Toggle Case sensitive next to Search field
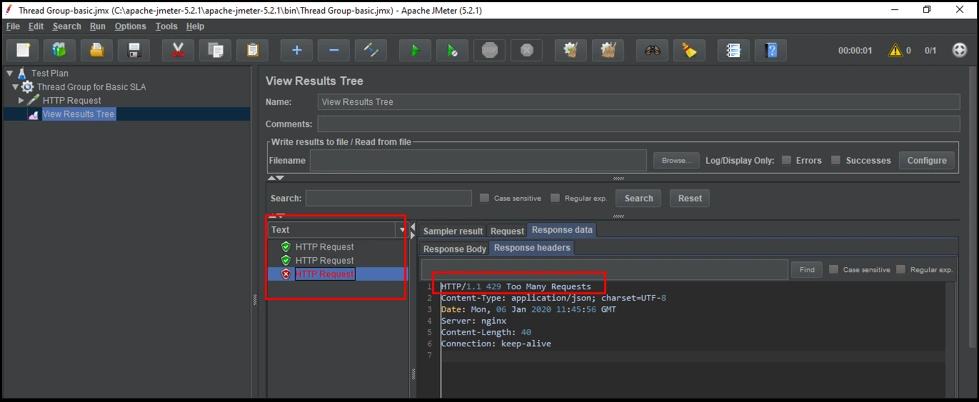 [x=485, y=198]
